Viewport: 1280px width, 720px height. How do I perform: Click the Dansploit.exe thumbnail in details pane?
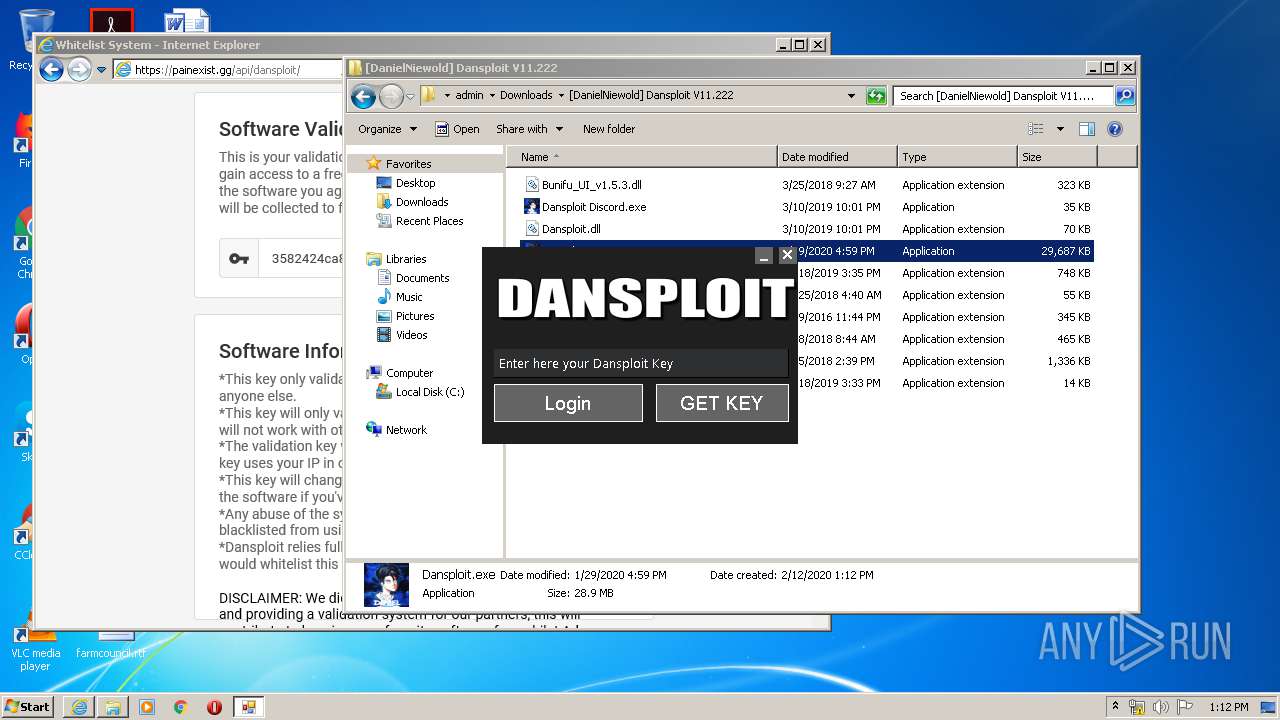386,586
